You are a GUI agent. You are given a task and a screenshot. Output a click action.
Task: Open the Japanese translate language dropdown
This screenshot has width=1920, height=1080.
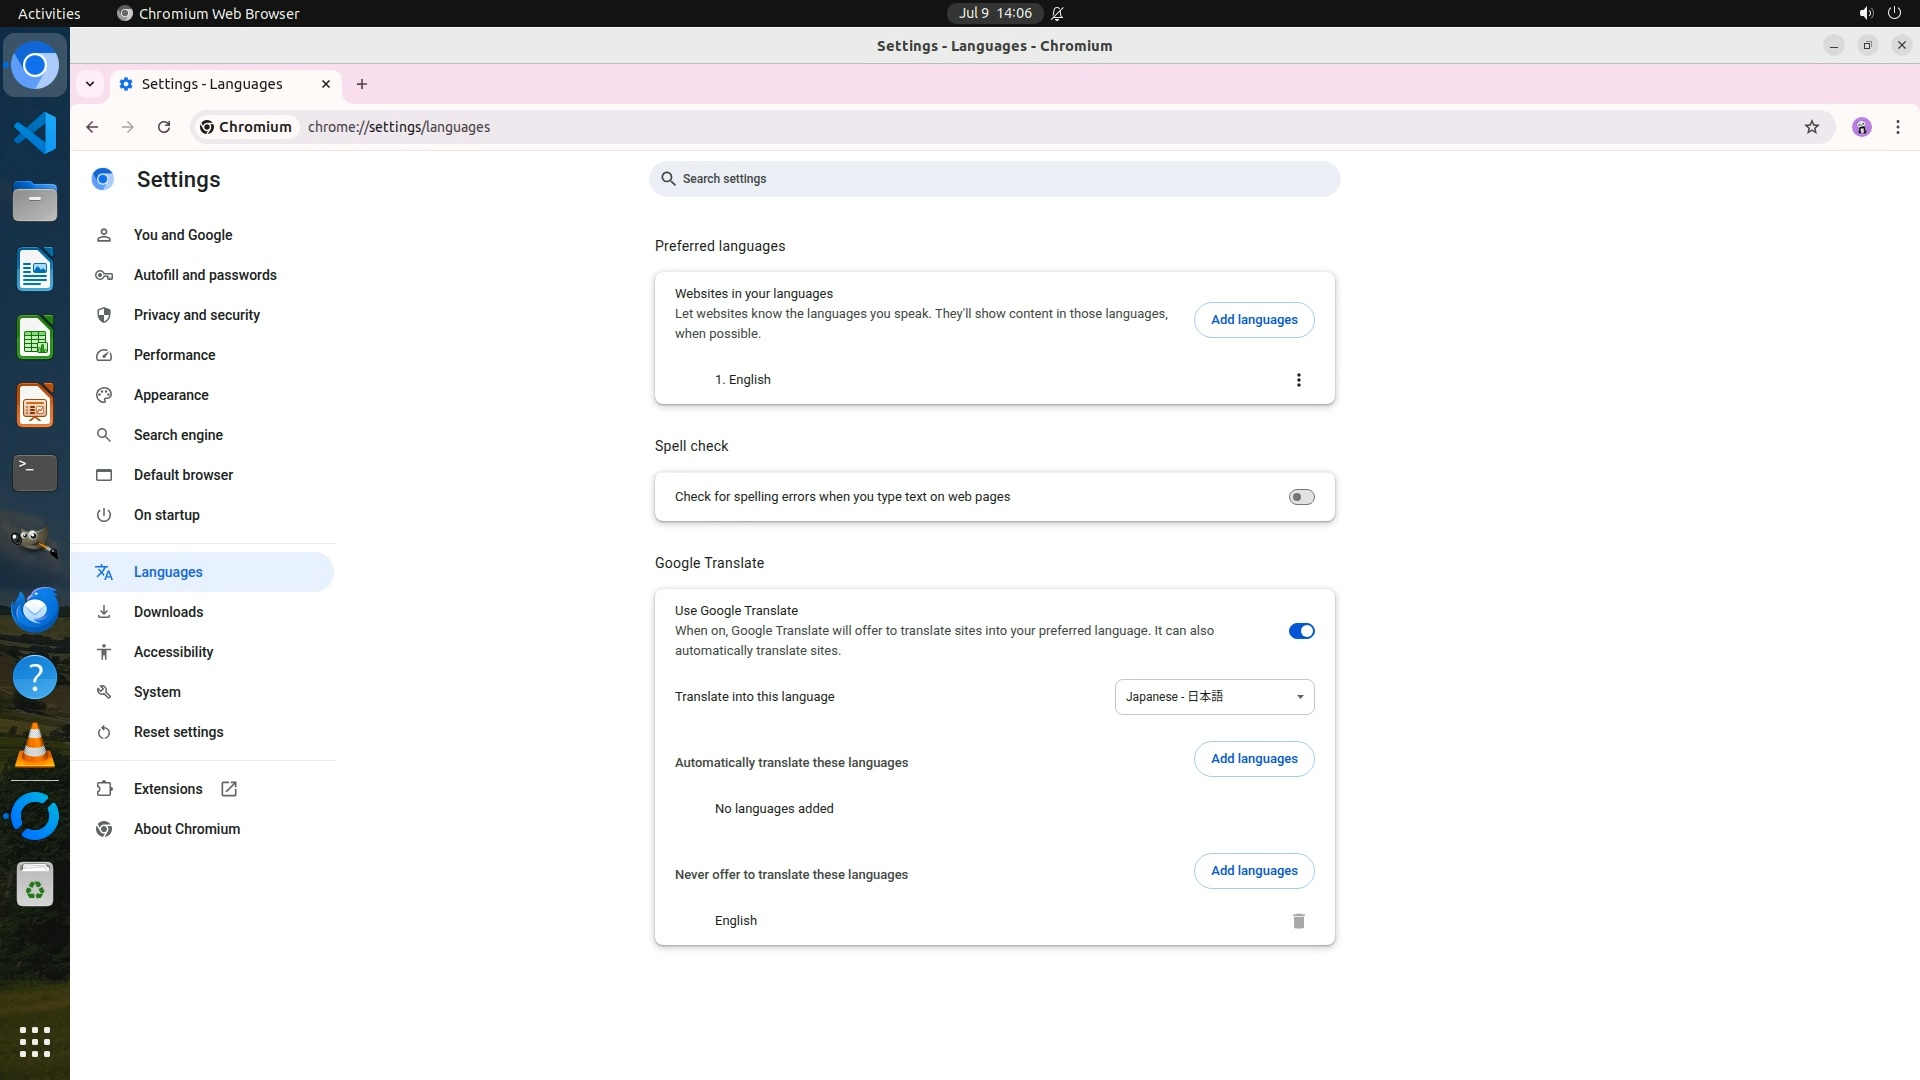tap(1214, 697)
